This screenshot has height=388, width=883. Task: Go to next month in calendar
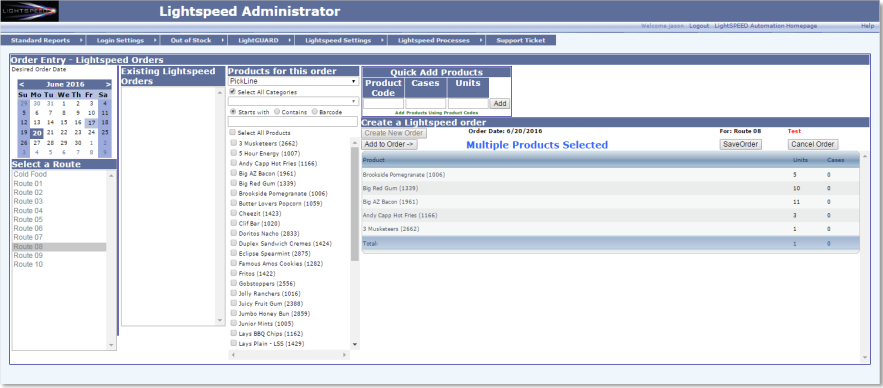(x=108, y=84)
